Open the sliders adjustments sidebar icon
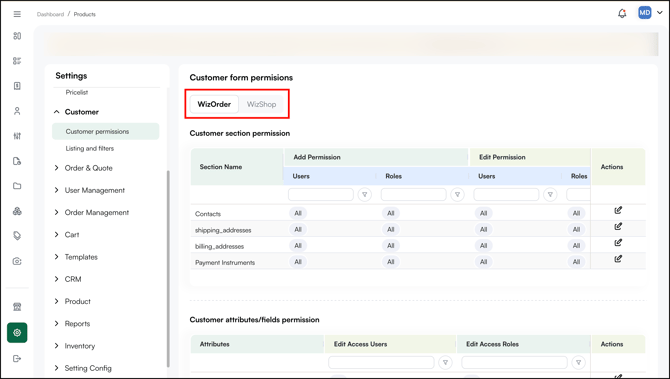This screenshot has height=379, width=670. (x=17, y=136)
